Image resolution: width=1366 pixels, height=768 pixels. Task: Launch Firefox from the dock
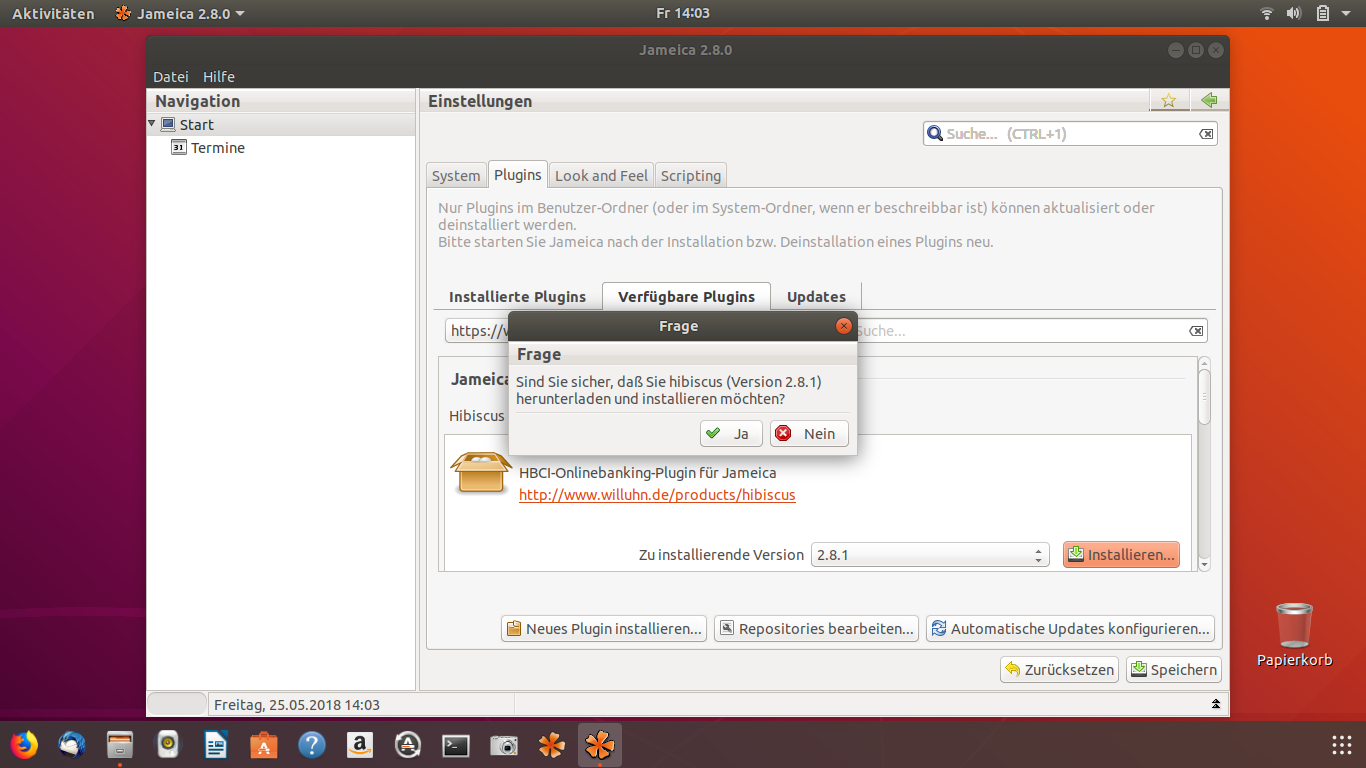(24, 745)
